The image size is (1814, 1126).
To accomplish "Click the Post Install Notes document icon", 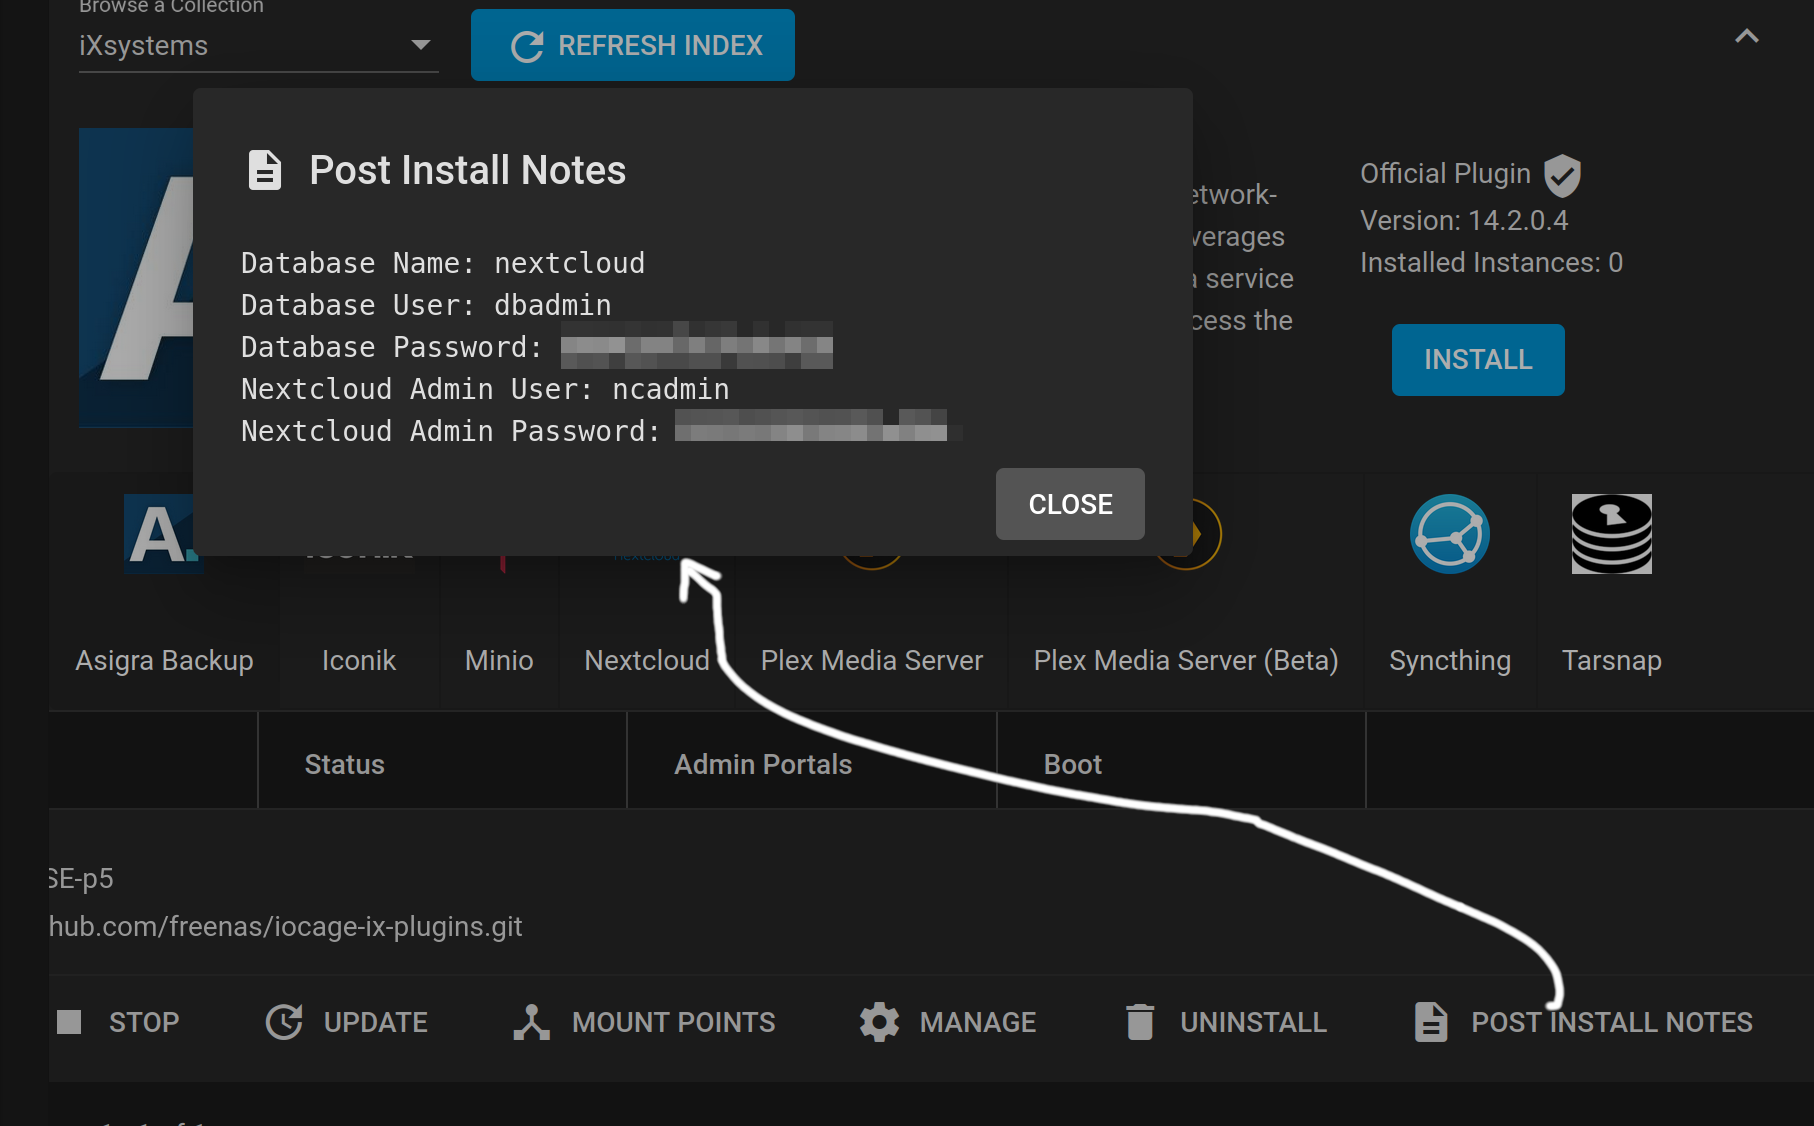I will [1431, 1022].
